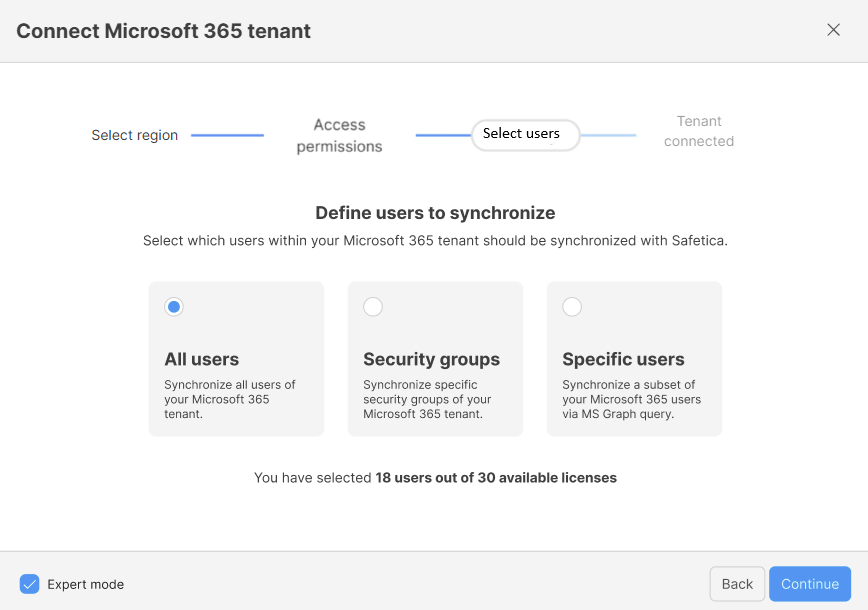Viewport: 868px width, 610px height.
Task: Click the Continue button
Action: [809, 584]
